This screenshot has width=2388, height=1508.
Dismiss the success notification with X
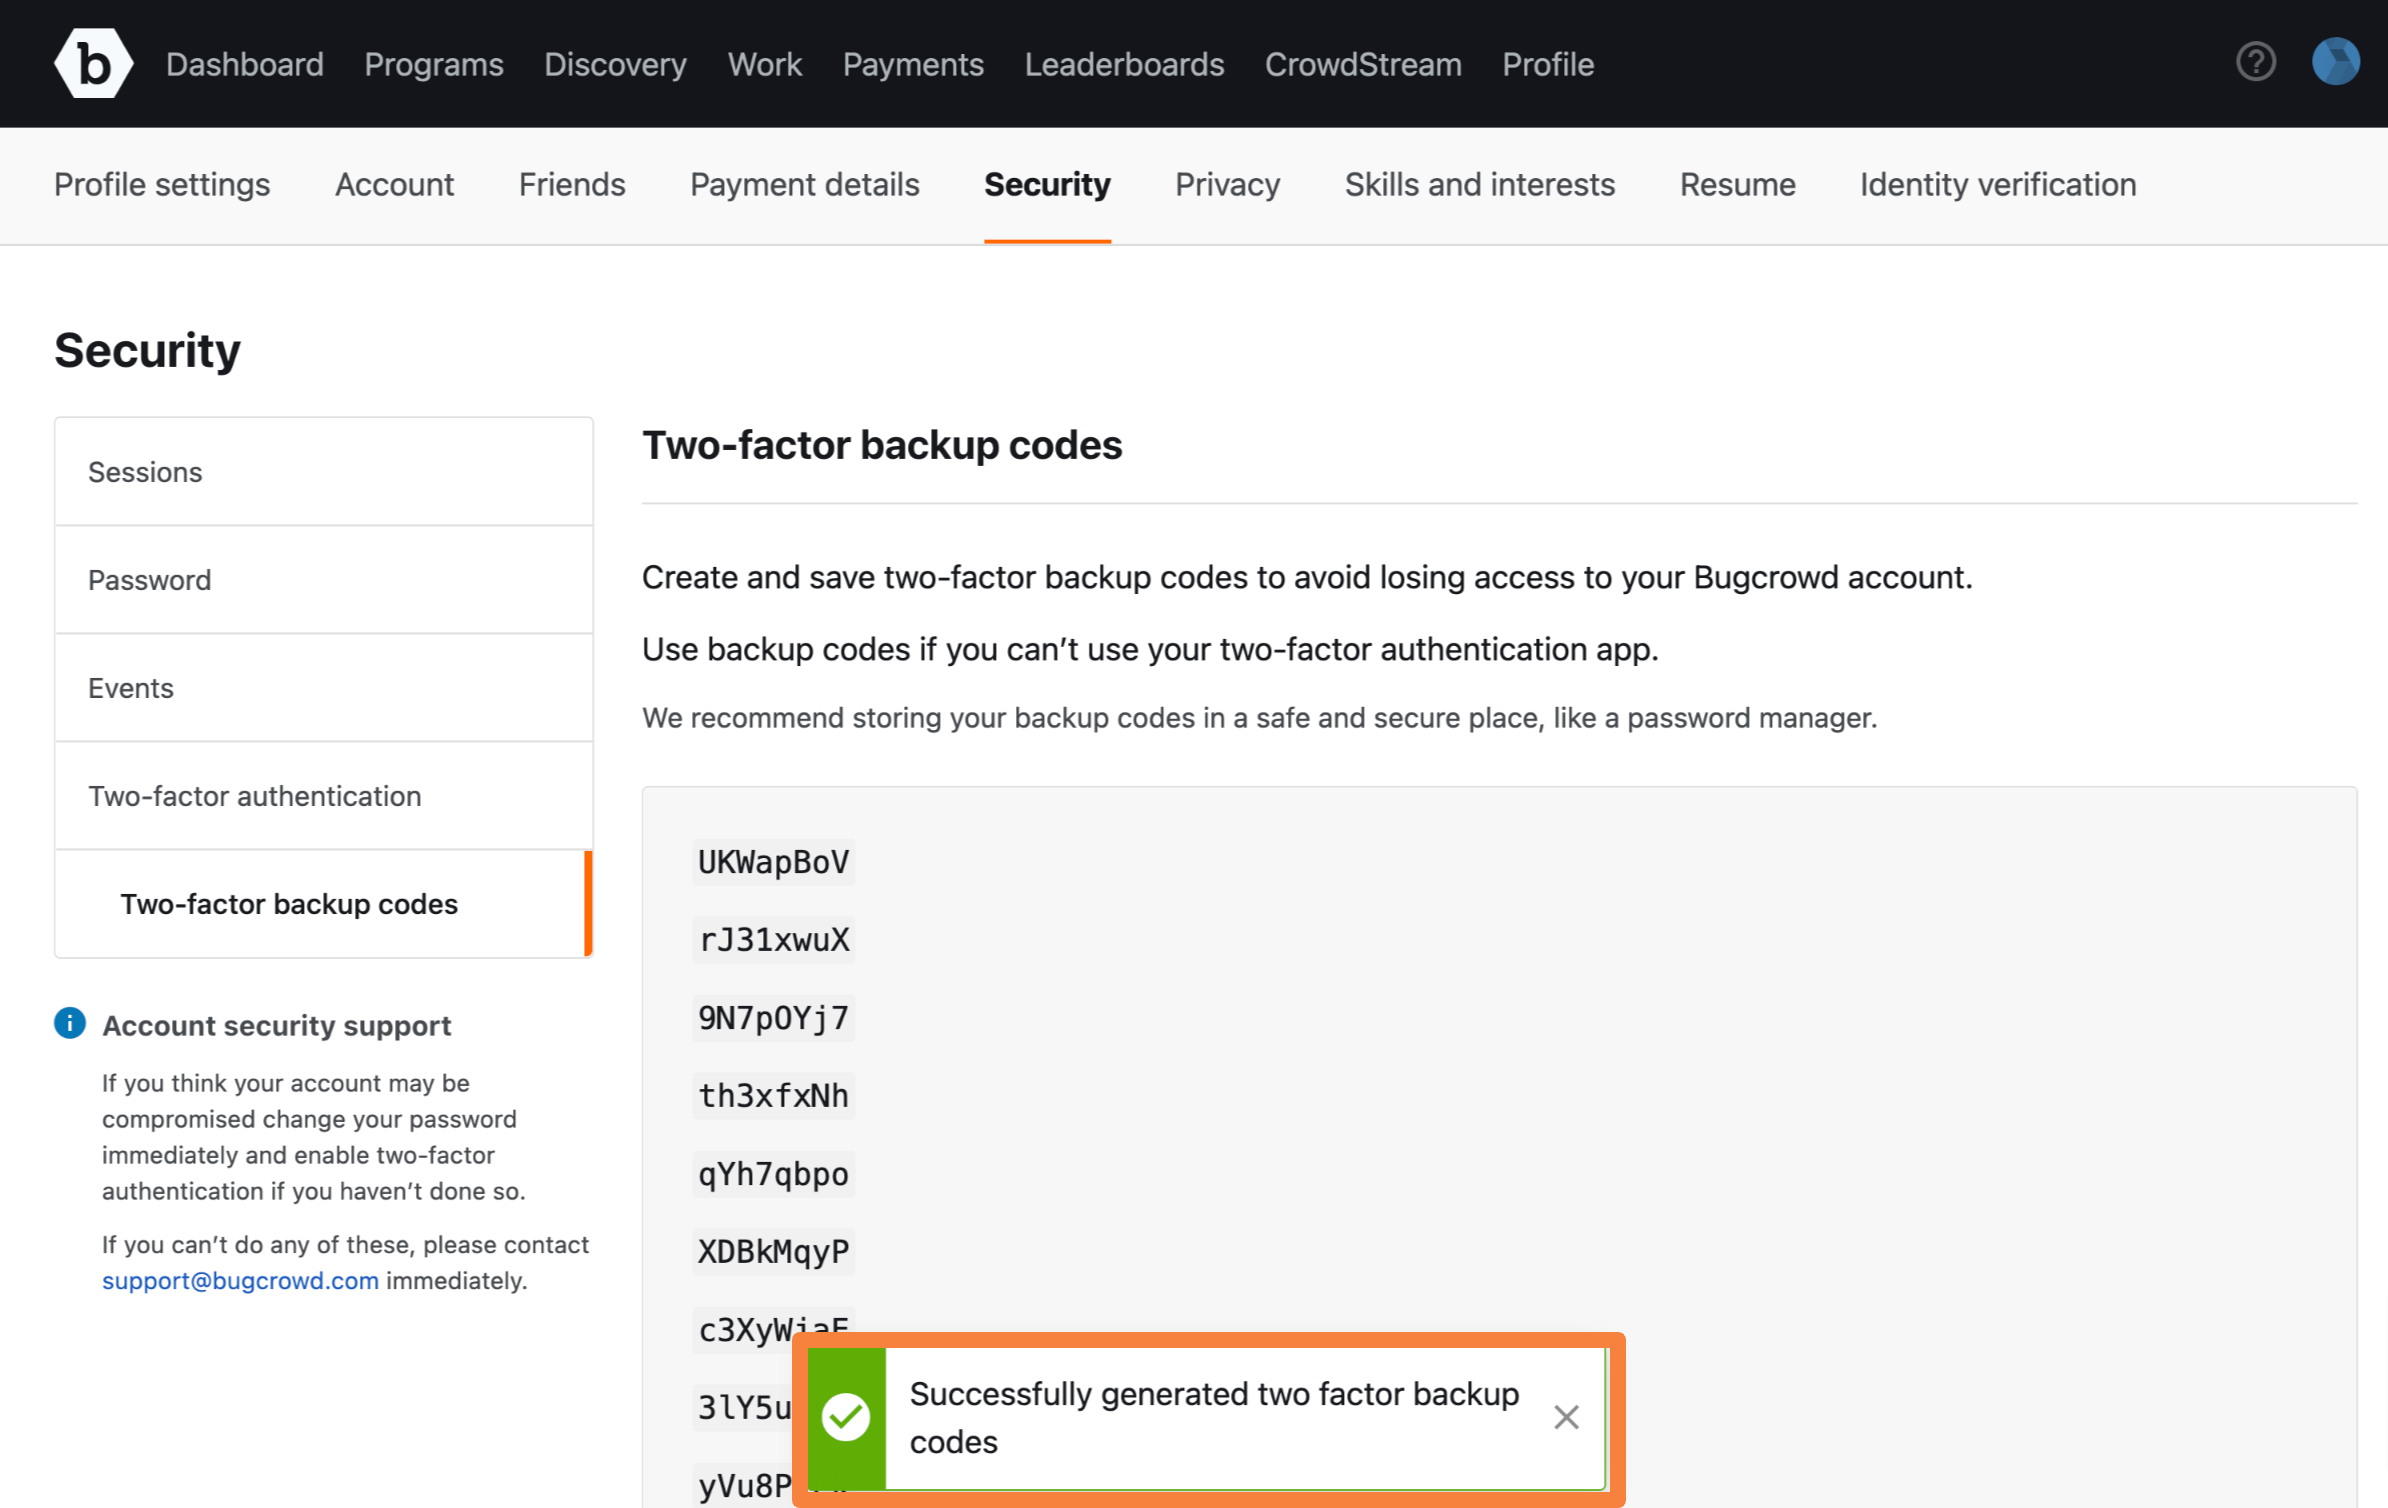click(x=1566, y=1417)
